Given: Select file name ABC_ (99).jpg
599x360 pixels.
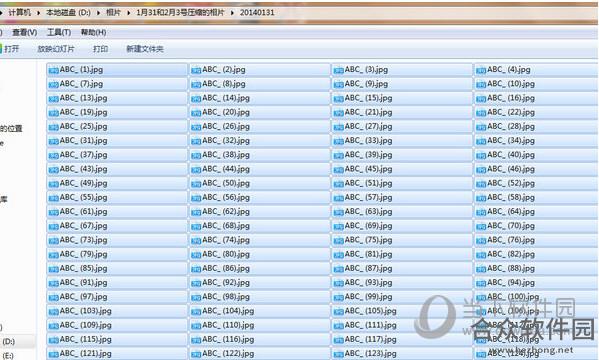Looking at the screenshot, I should point(369,297).
